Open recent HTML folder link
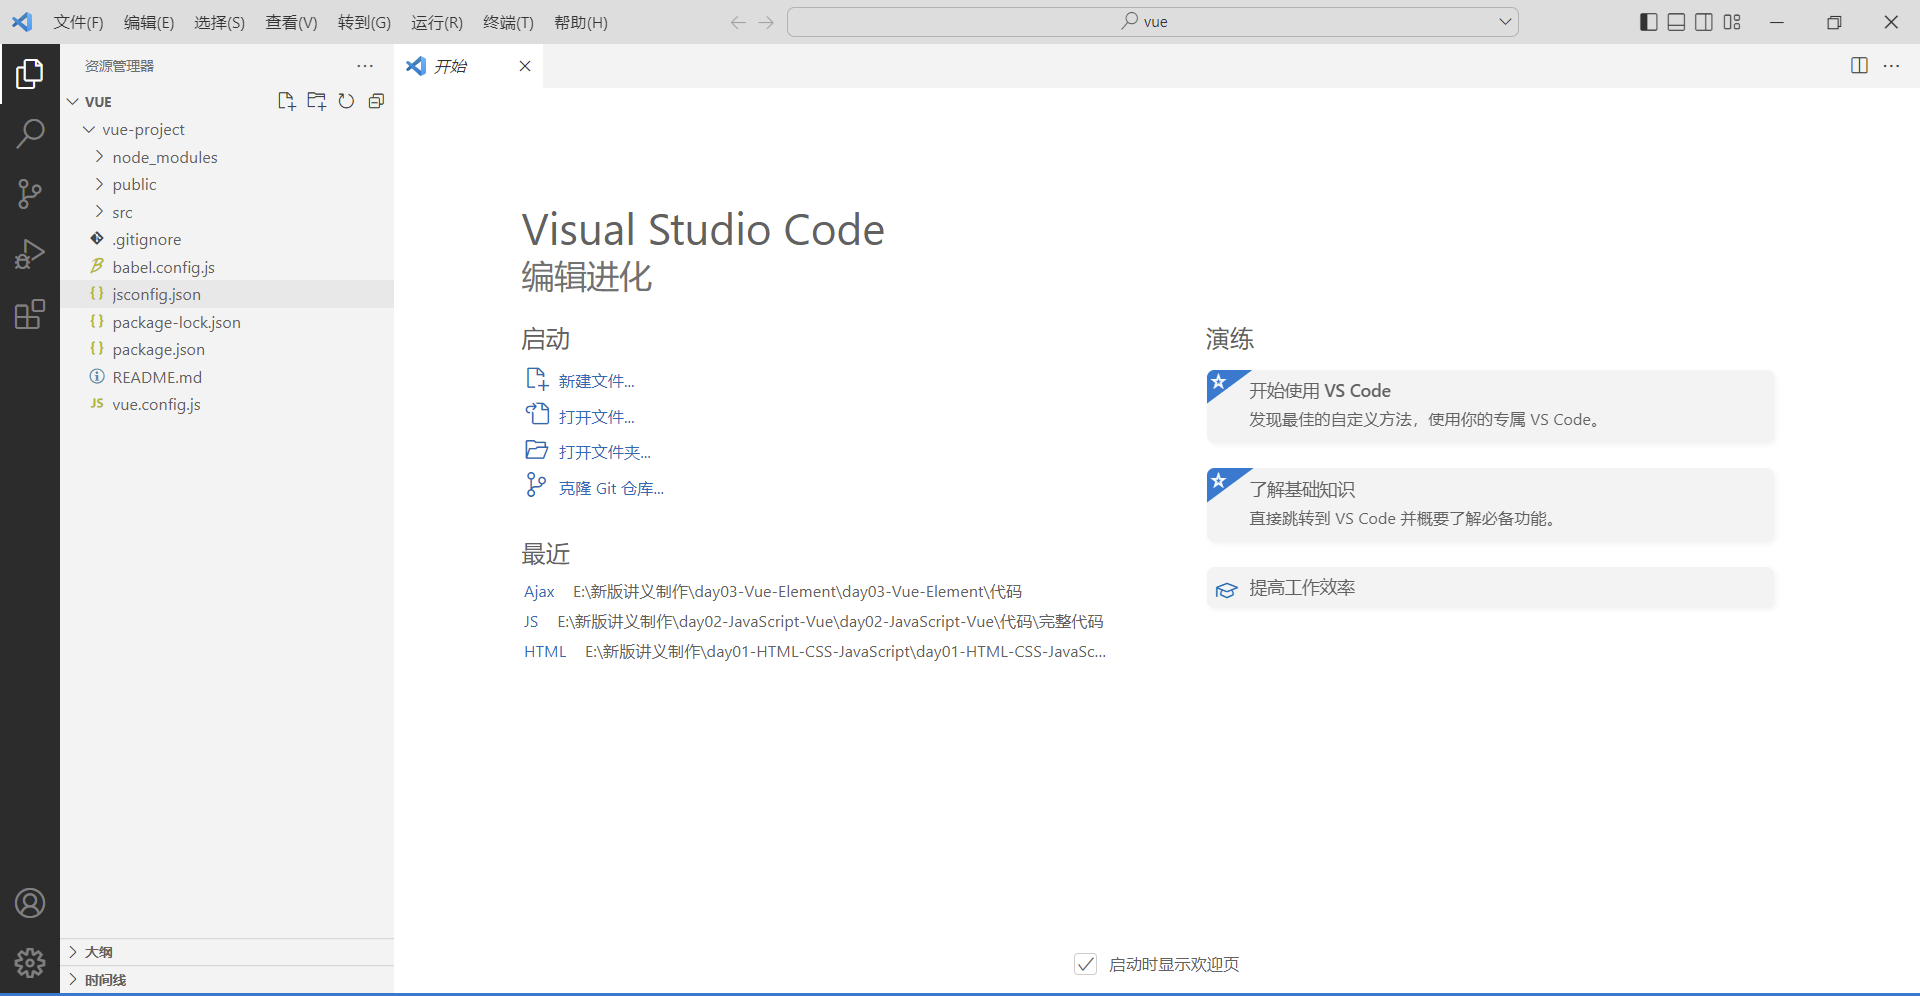The image size is (1920, 996). tap(545, 652)
